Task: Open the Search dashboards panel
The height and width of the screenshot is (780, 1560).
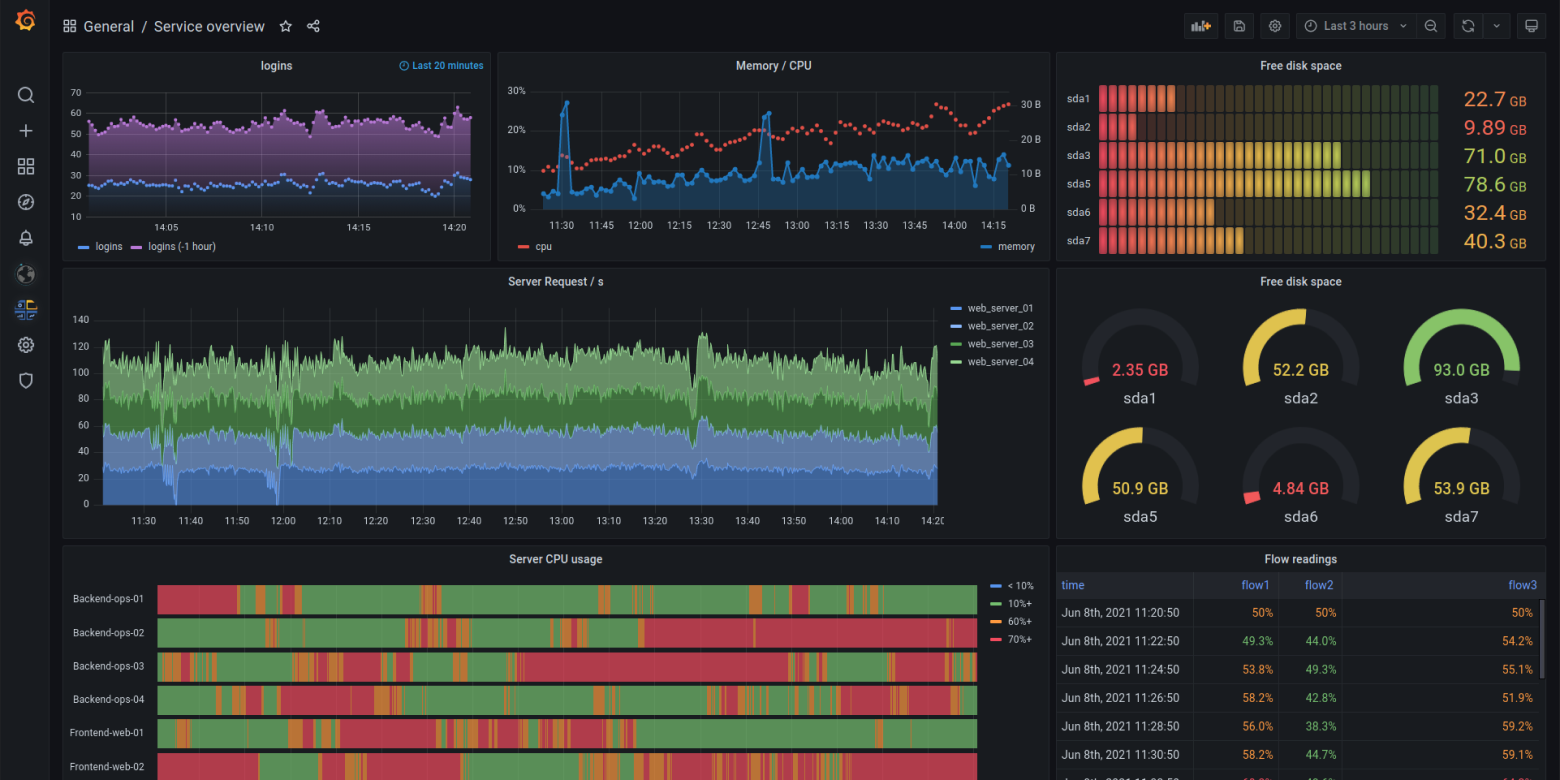Action: (26, 95)
